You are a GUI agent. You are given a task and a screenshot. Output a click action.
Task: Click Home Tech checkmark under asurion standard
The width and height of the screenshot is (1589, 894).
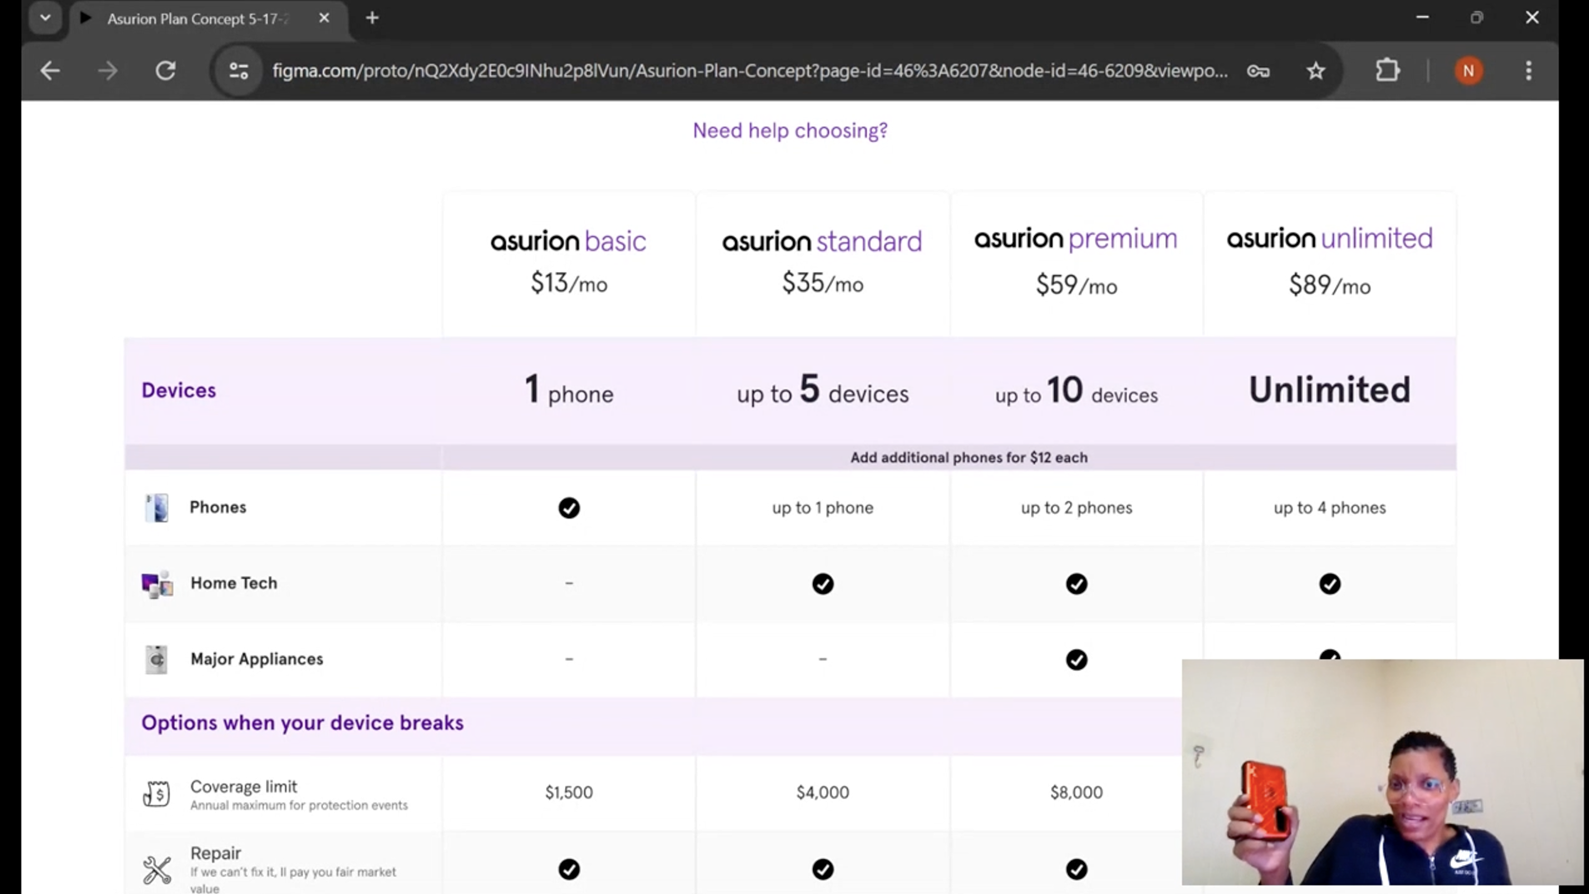tap(823, 584)
